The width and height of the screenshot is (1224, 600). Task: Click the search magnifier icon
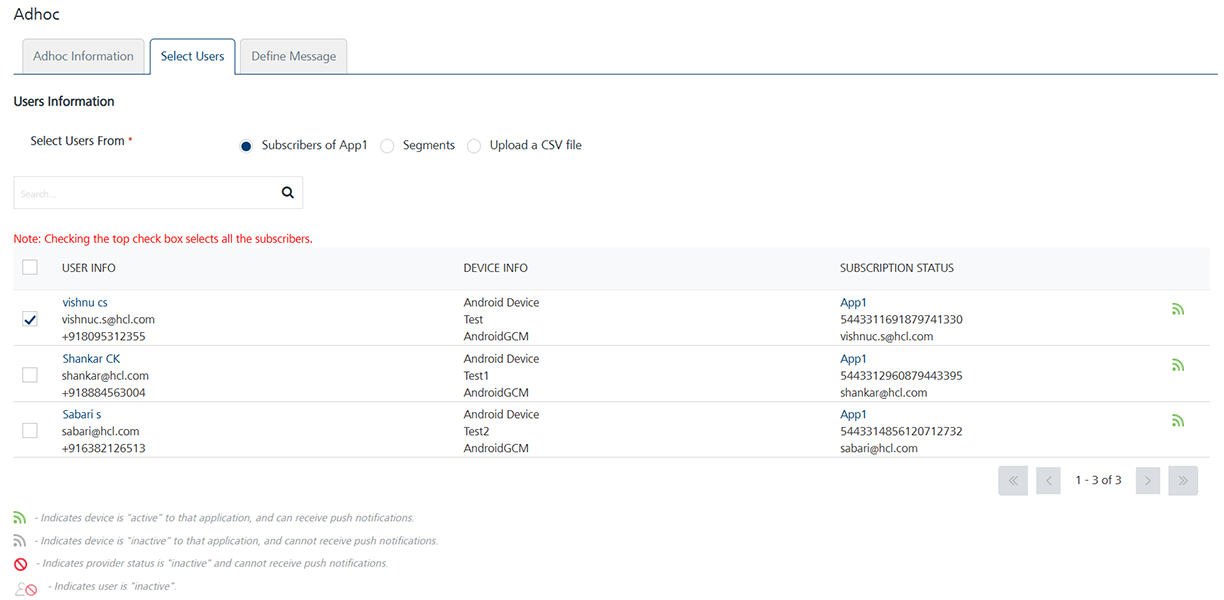[288, 193]
